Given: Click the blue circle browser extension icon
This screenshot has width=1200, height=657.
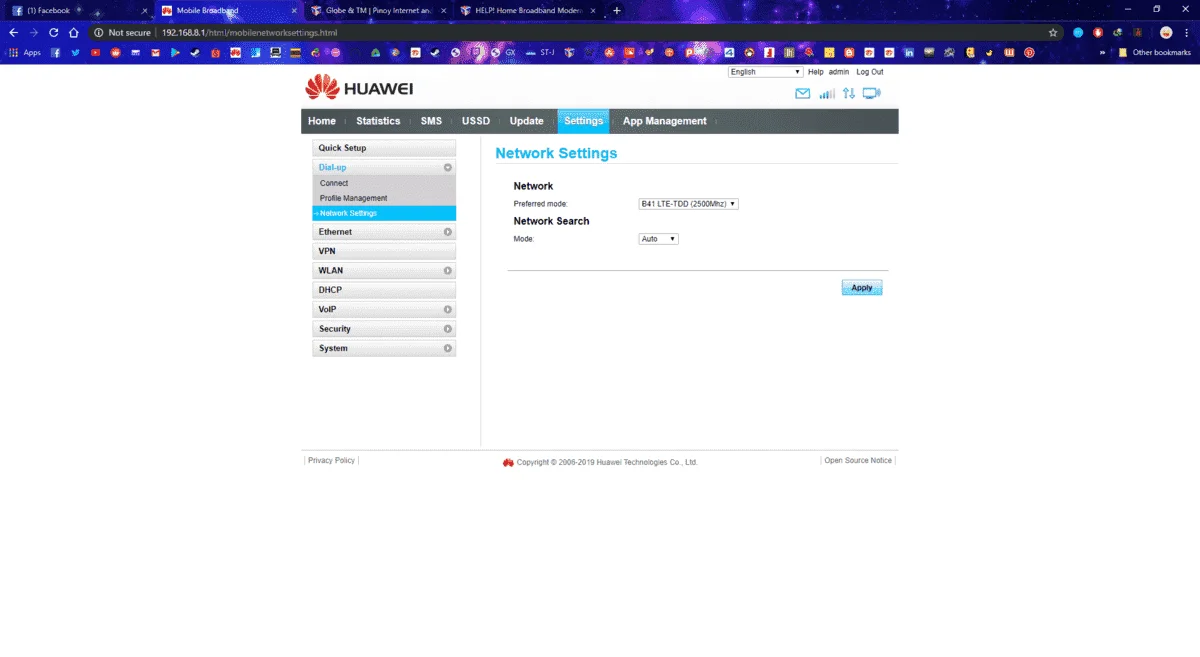Looking at the screenshot, I should [1078, 32].
